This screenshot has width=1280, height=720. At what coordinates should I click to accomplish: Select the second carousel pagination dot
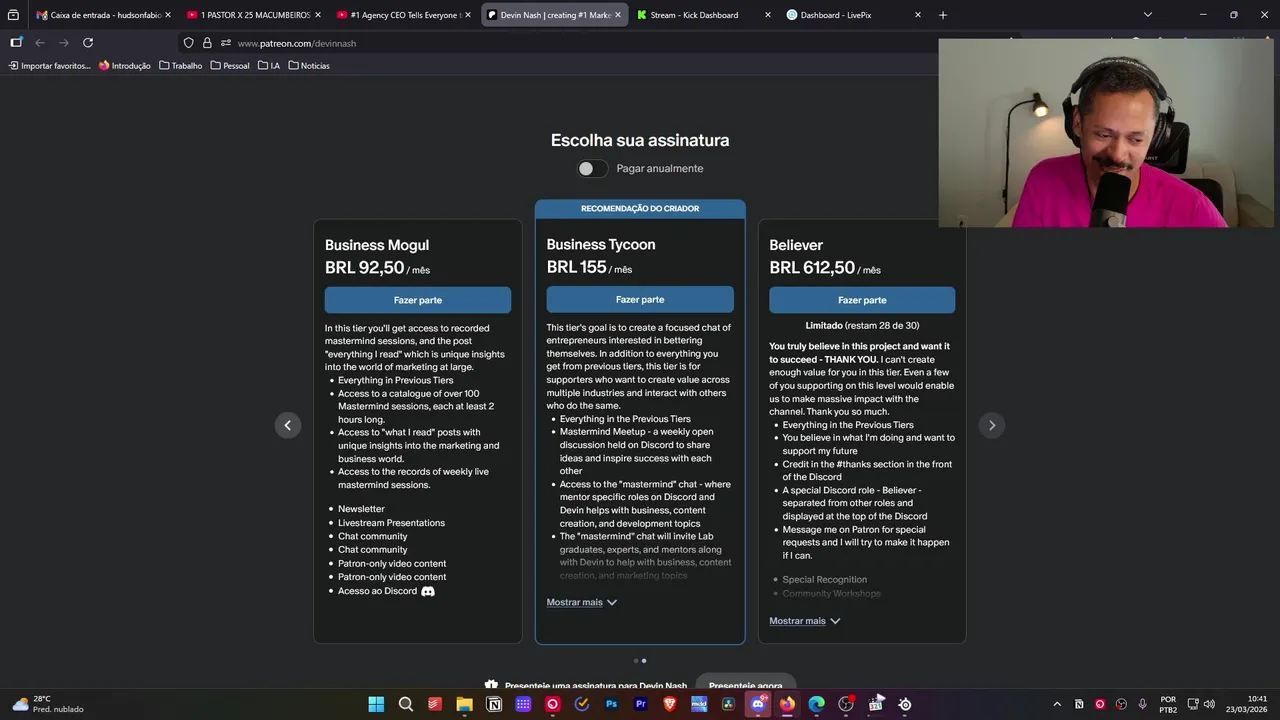[644, 660]
